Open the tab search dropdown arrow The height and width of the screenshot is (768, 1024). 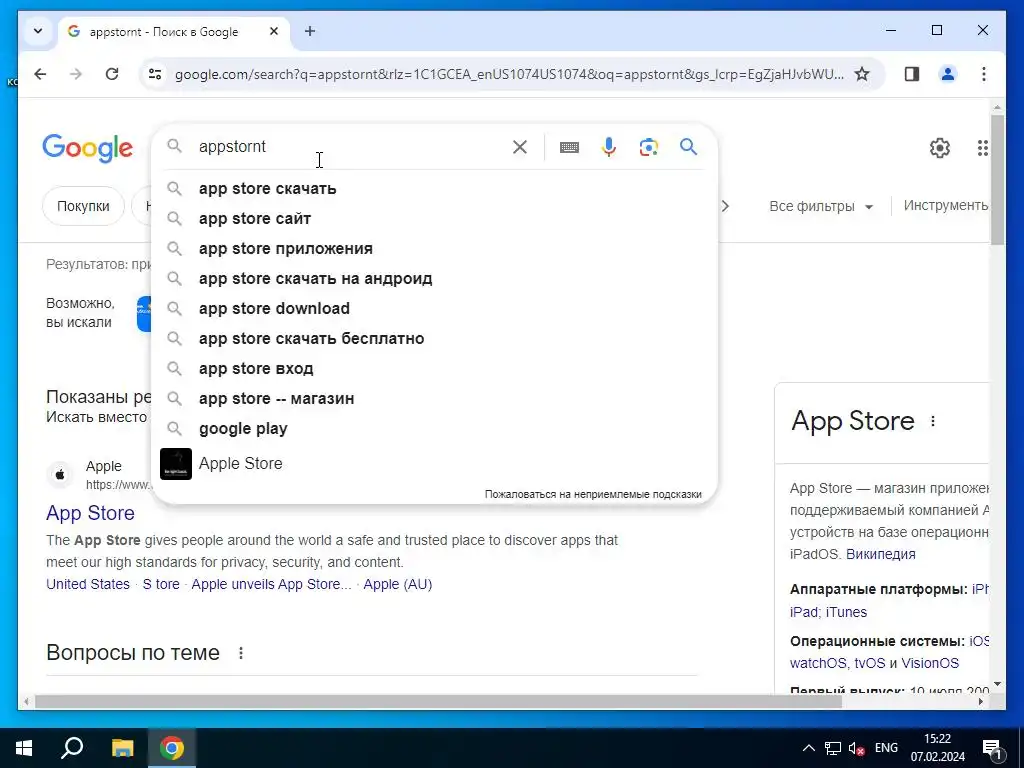[x=38, y=31]
